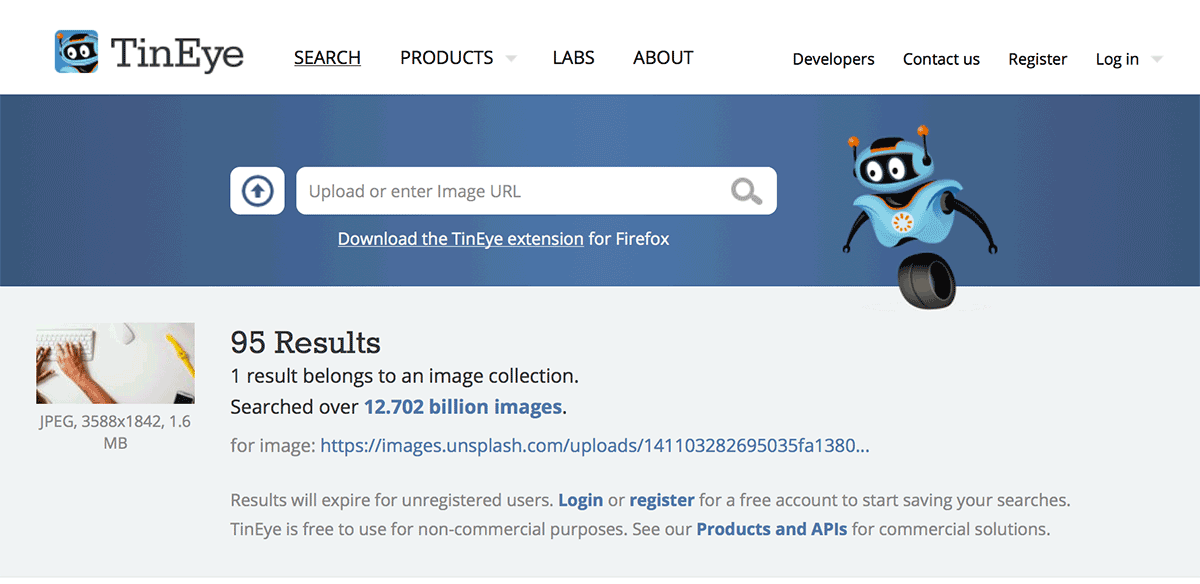Go to the Developers page
The height and width of the screenshot is (584, 1200).
click(x=833, y=59)
